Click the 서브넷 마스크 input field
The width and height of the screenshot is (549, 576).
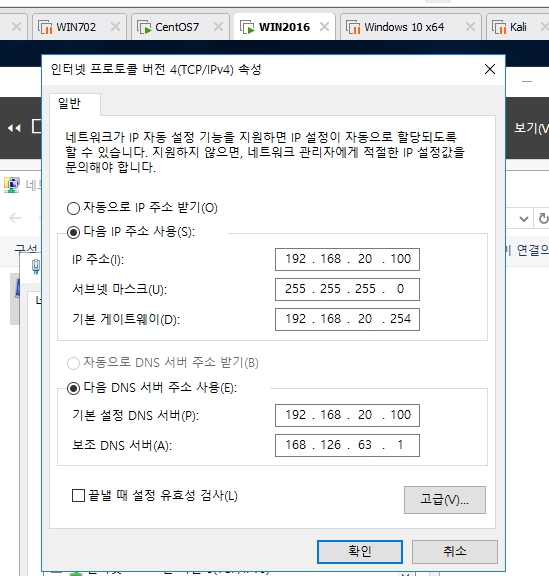pyautogui.click(x=347, y=289)
